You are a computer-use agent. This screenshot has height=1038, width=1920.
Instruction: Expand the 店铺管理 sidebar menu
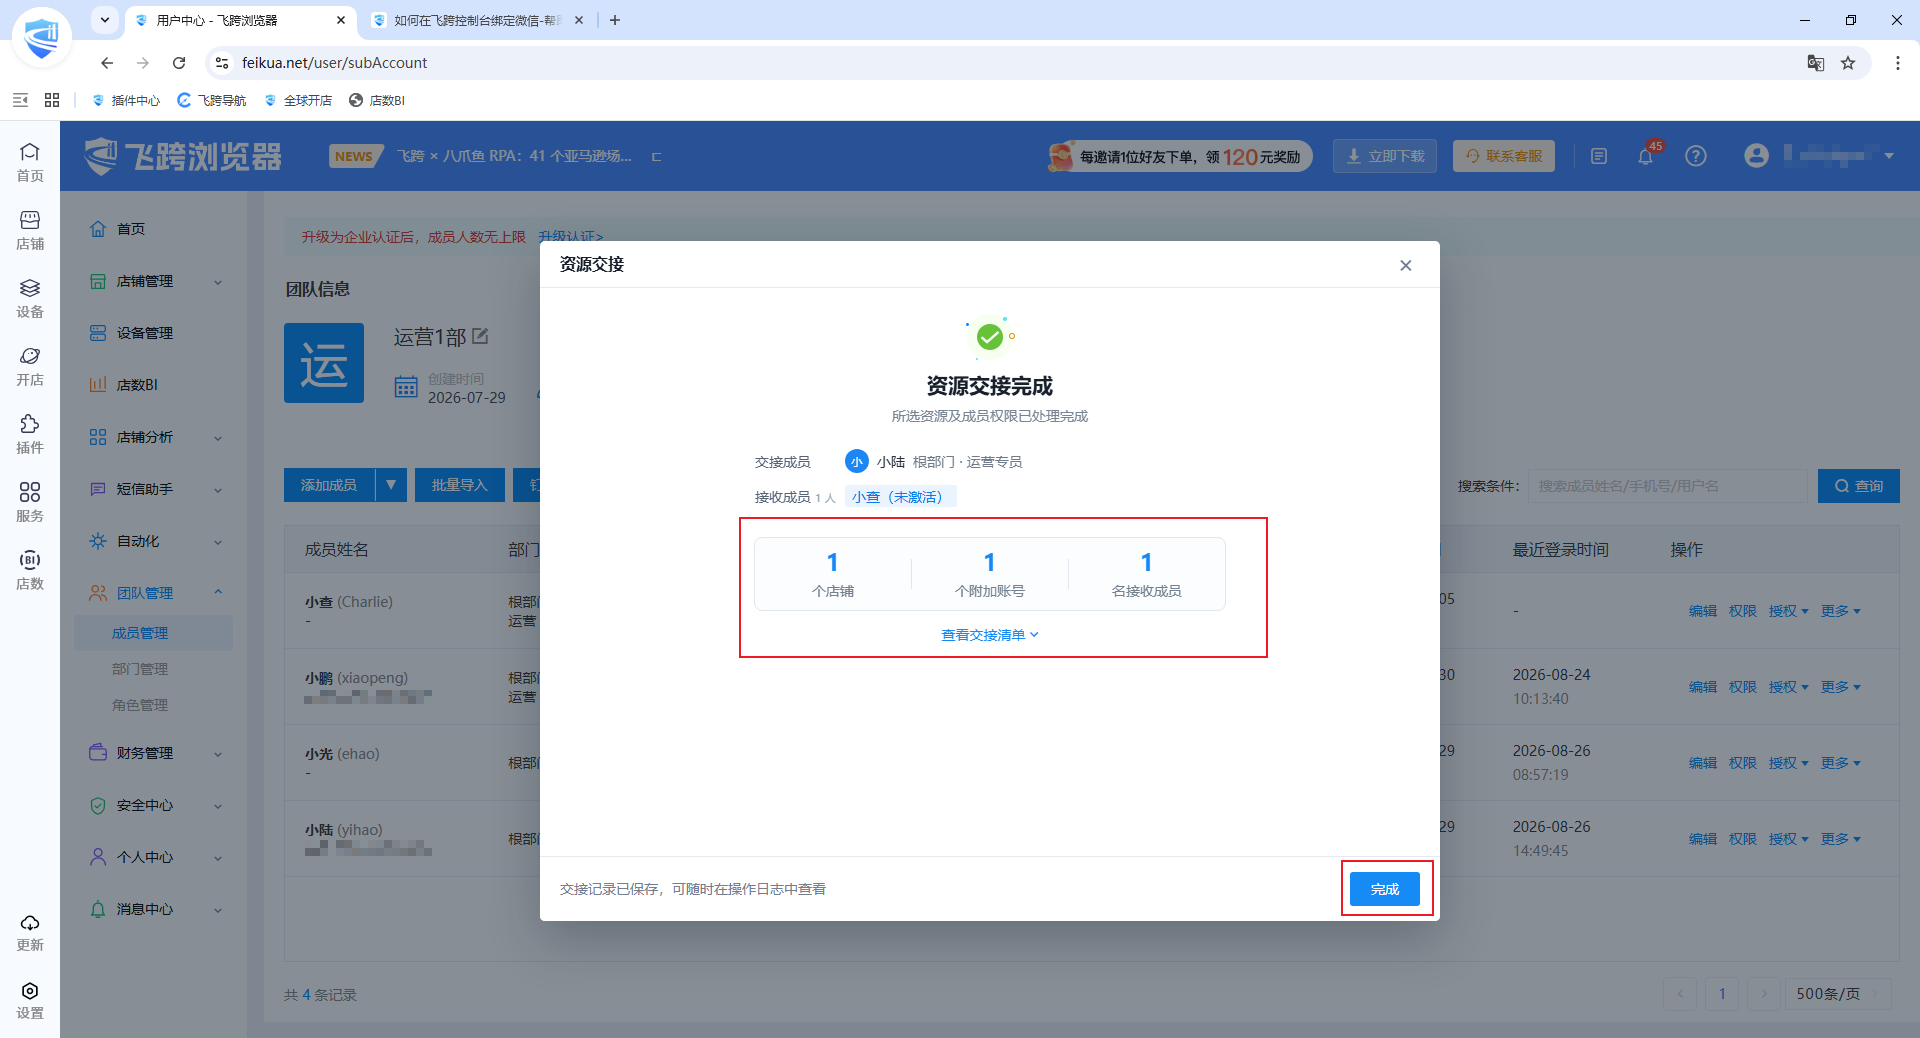pyautogui.click(x=155, y=281)
